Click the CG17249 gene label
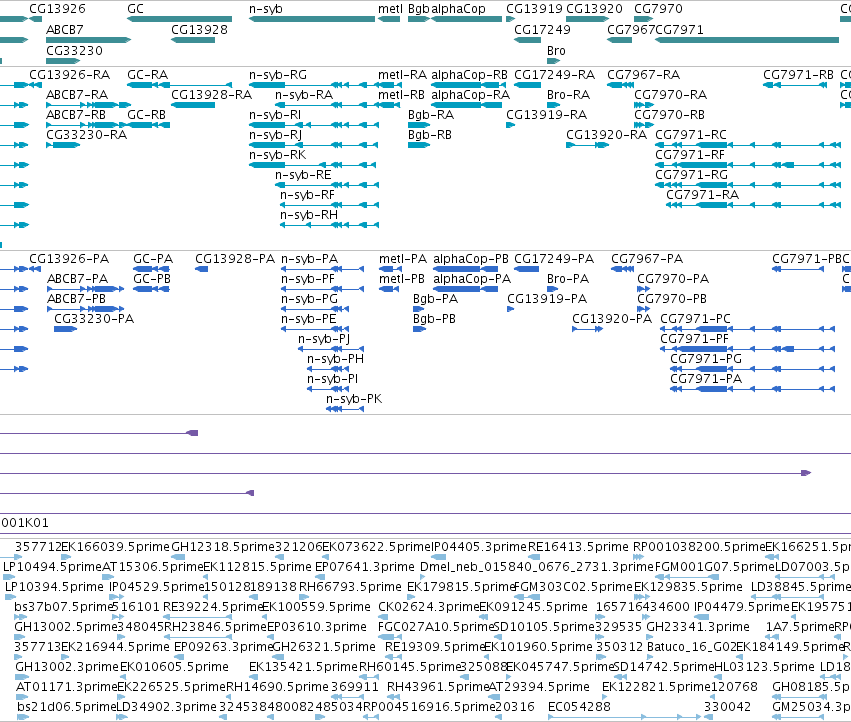The width and height of the screenshot is (851, 722). 542,29
